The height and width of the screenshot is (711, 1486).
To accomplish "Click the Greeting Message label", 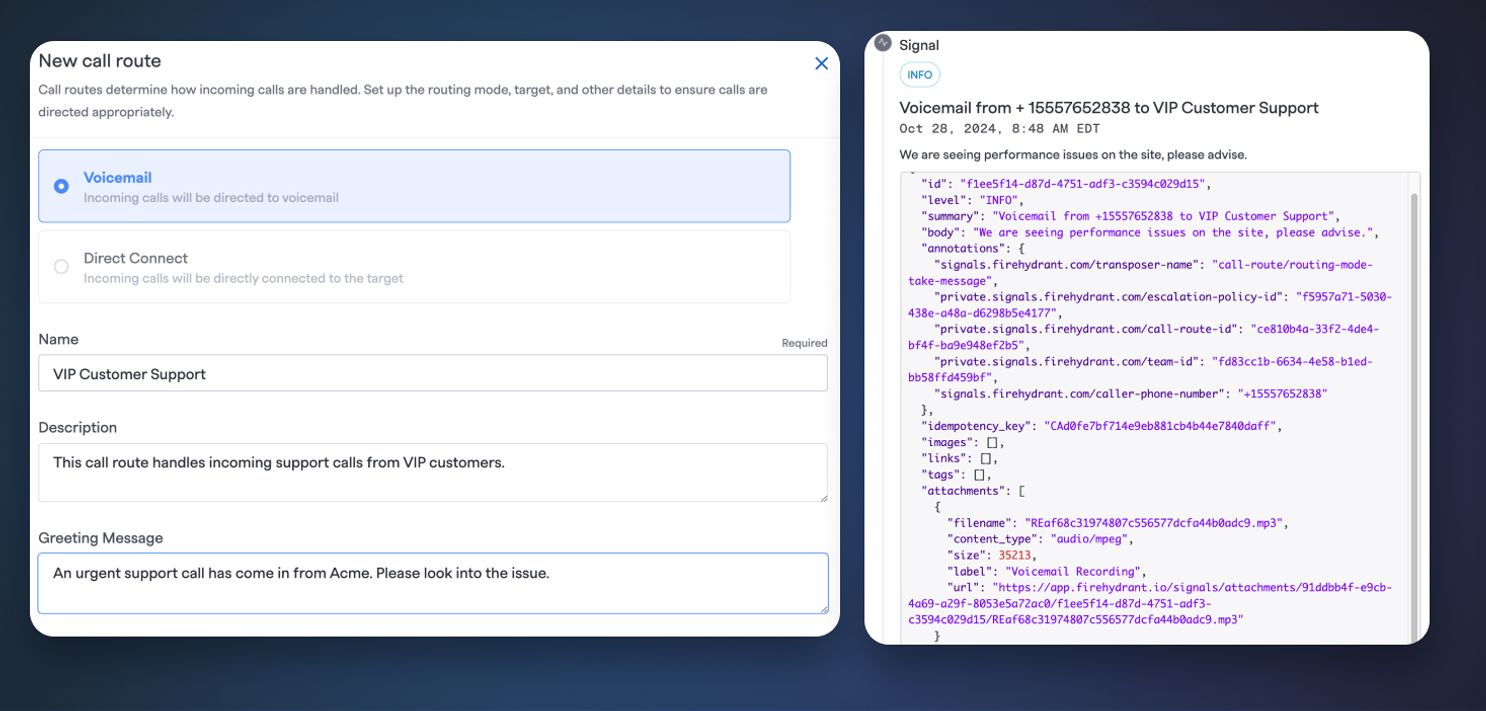I will (101, 538).
